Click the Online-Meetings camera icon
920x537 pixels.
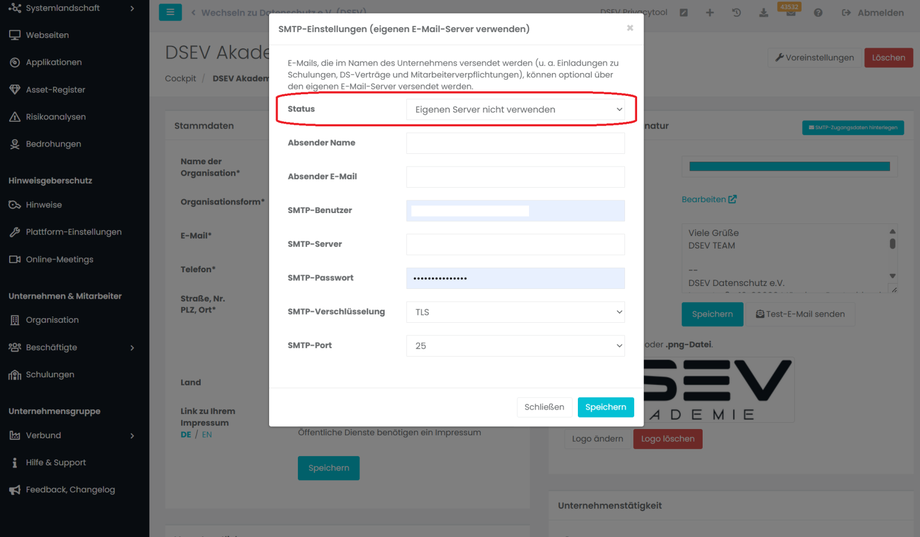click(x=15, y=259)
